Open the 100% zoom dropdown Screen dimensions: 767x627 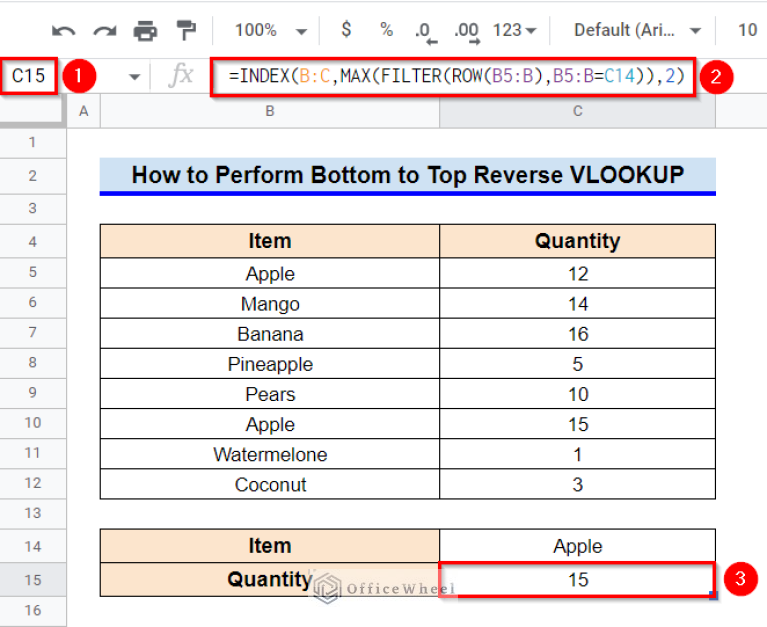pyautogui.click(x=271, y=30)
